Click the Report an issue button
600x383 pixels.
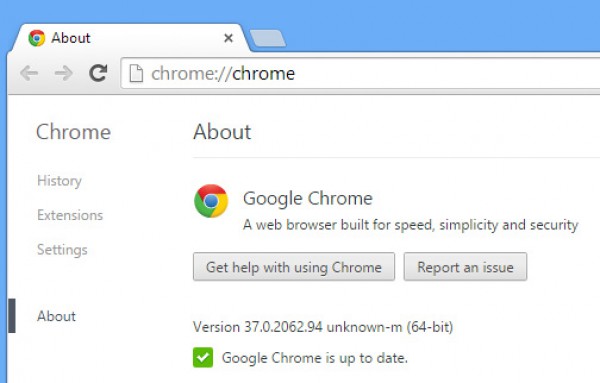[465, 267]
